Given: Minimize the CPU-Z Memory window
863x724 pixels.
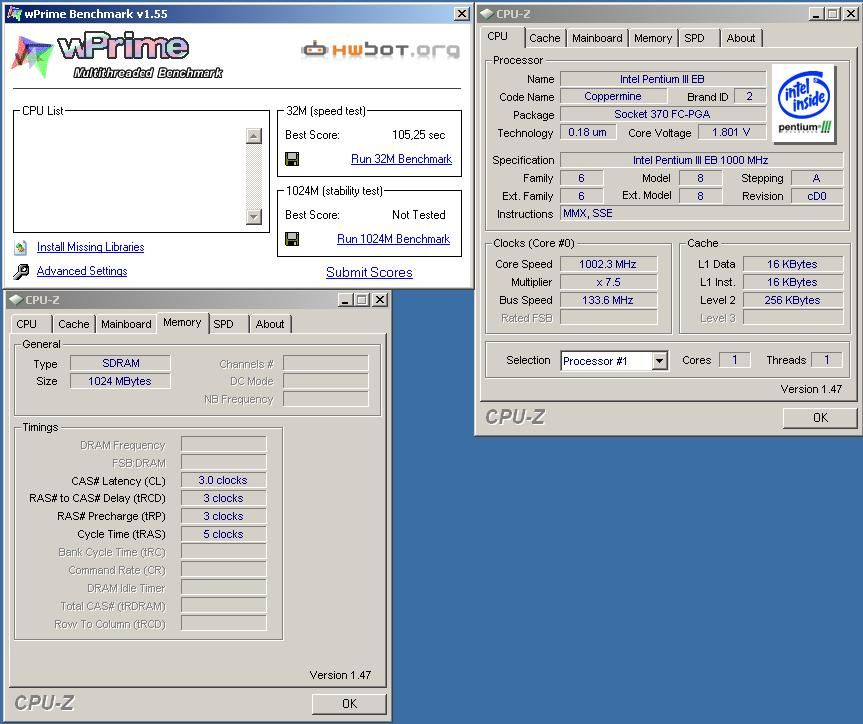Looking at the screenshot, I should [345, 300].
